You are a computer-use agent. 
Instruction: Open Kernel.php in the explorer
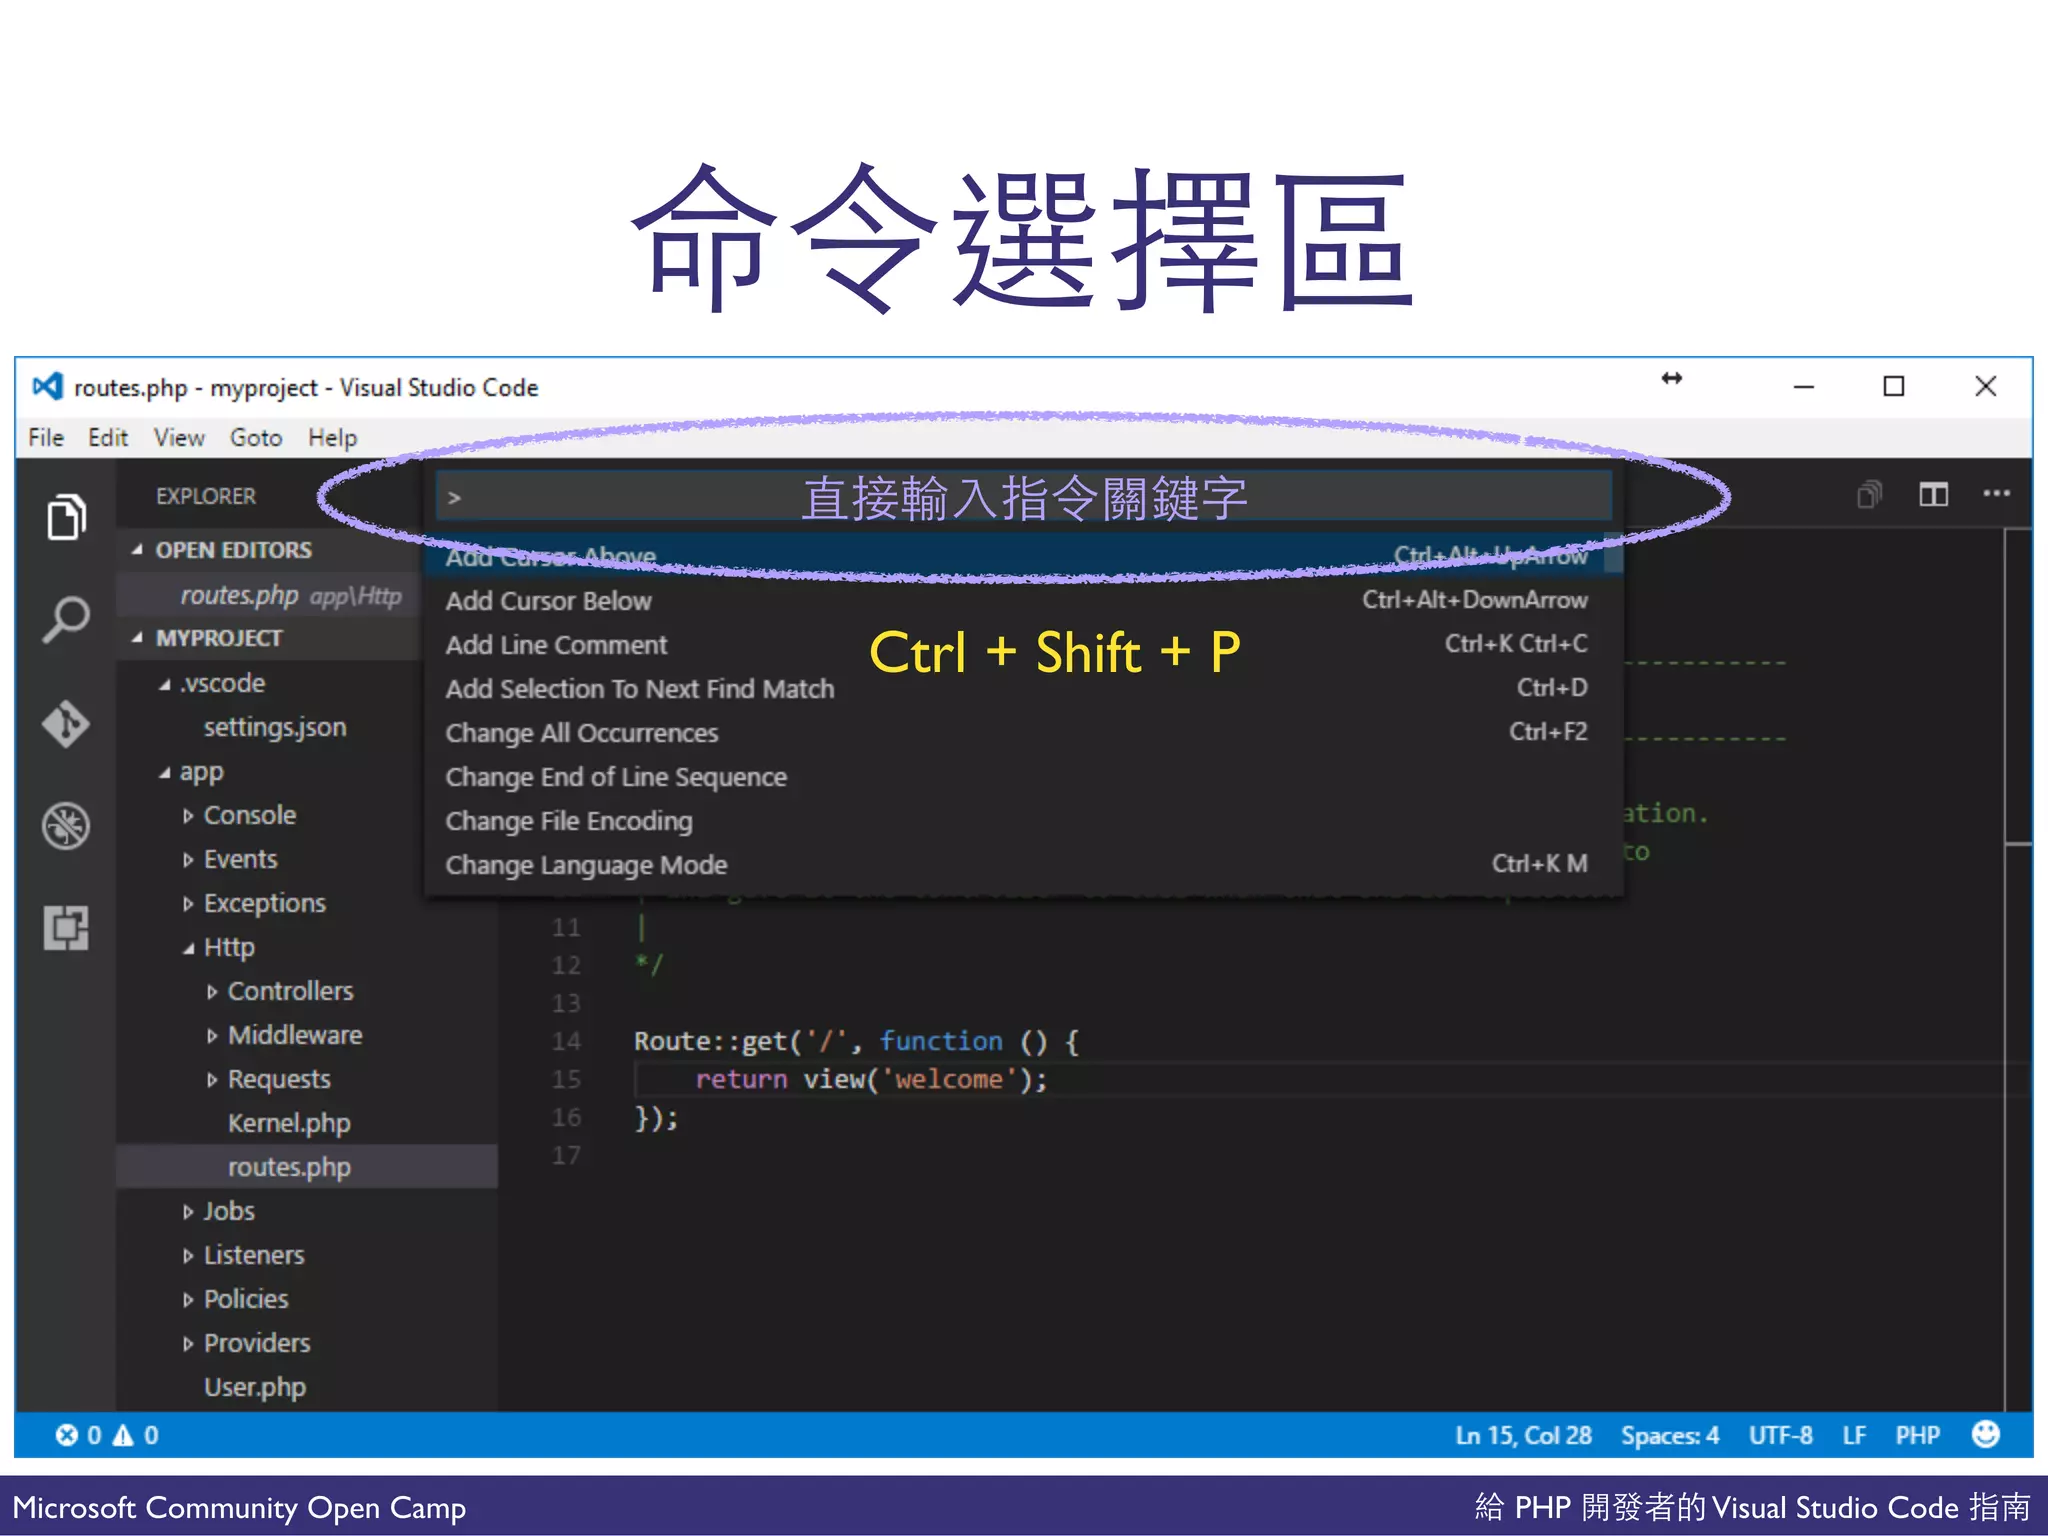[289, 1123]
